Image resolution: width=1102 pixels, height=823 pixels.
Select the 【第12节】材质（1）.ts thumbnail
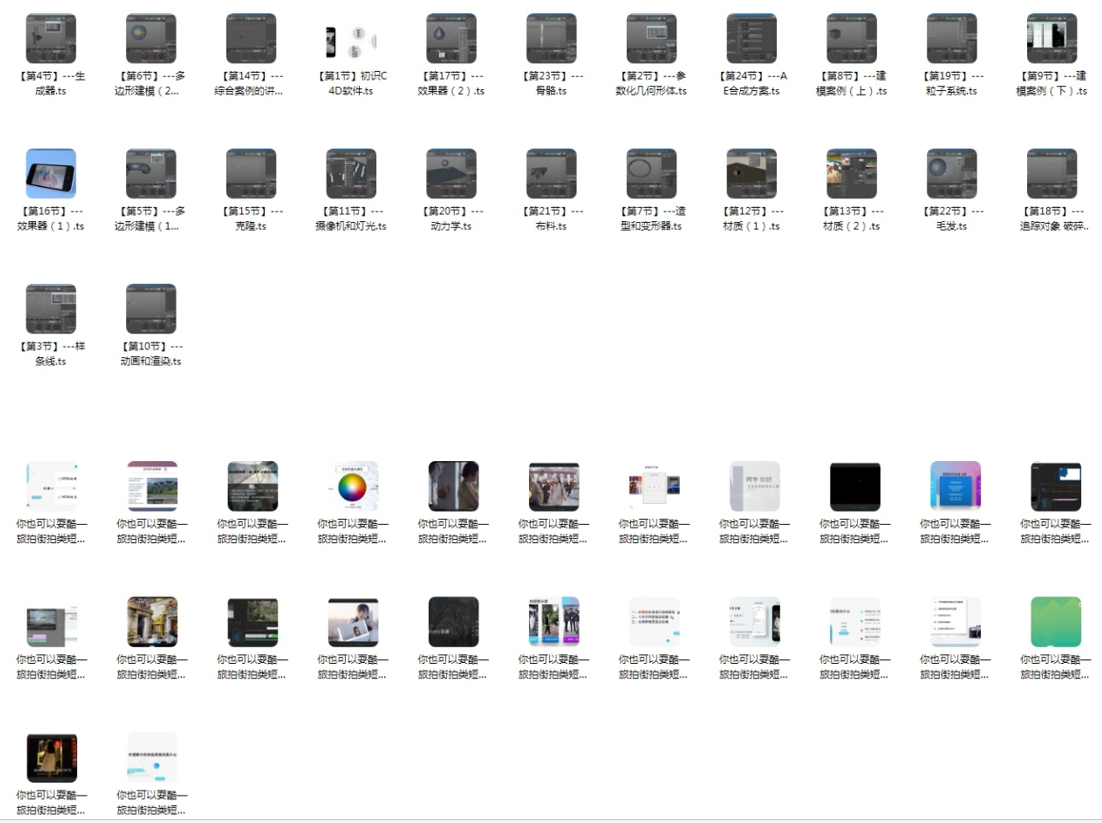click(x=751, y=174)
